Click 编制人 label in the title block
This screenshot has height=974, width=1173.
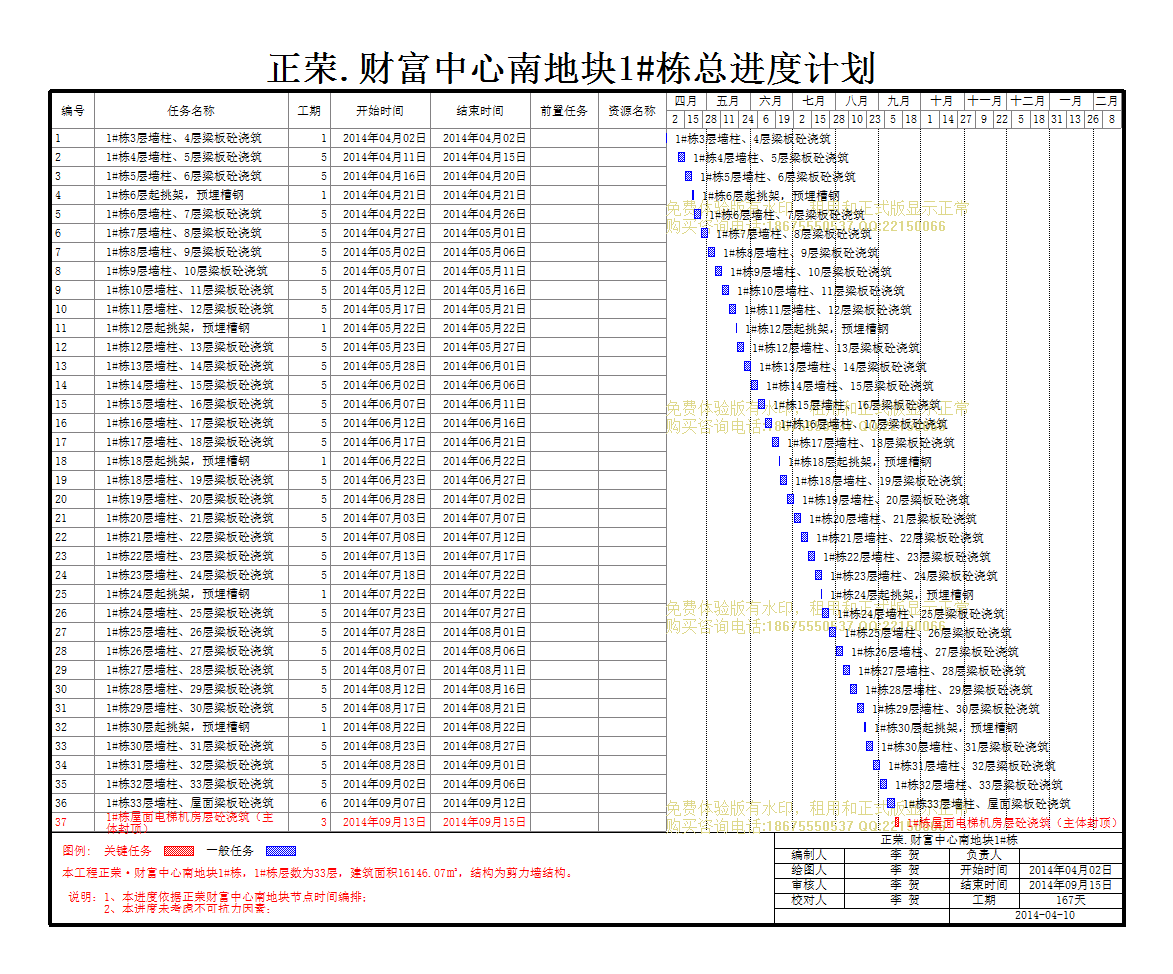(809, 854)
